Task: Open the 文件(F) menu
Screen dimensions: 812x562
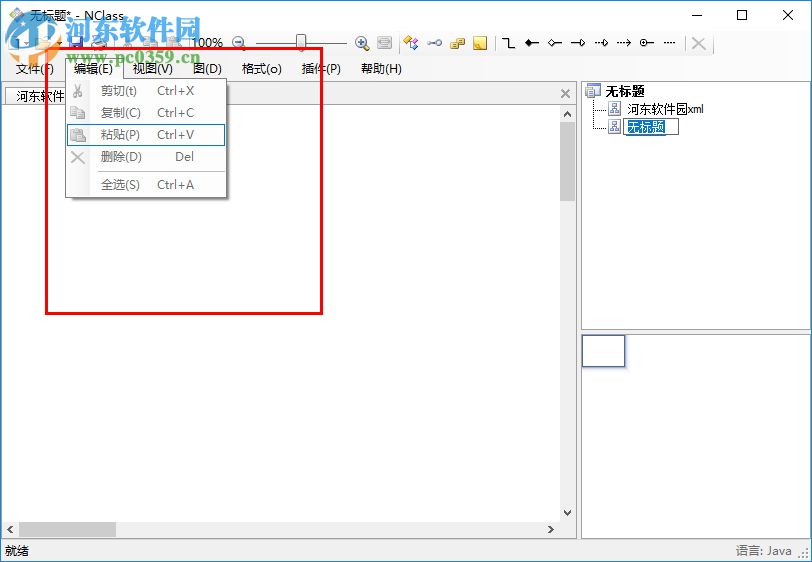Action: 35,69
